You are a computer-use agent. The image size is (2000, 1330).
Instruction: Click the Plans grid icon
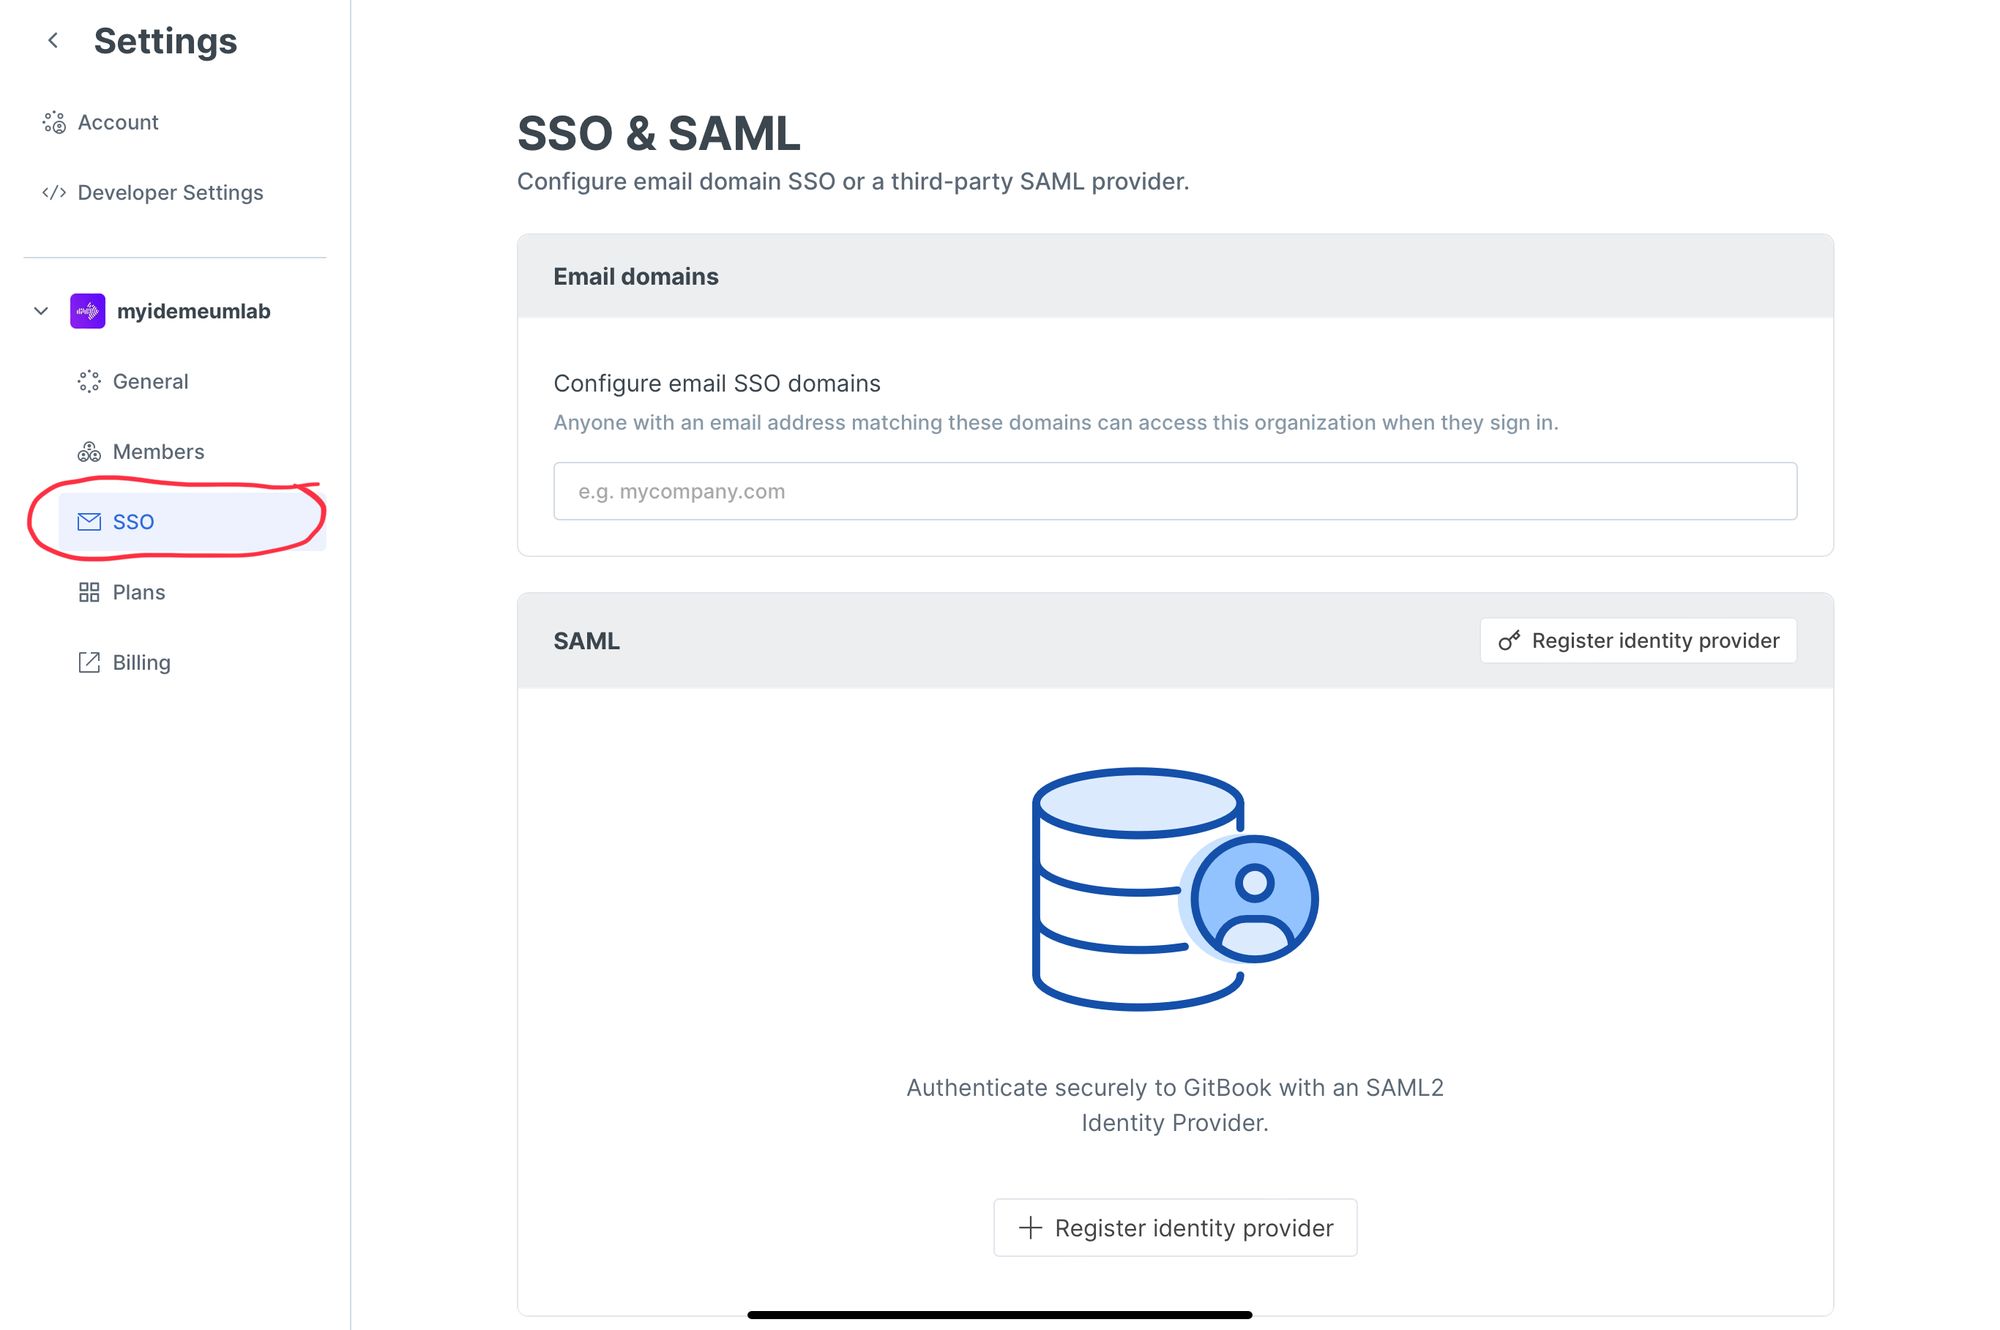coord(89,592)
